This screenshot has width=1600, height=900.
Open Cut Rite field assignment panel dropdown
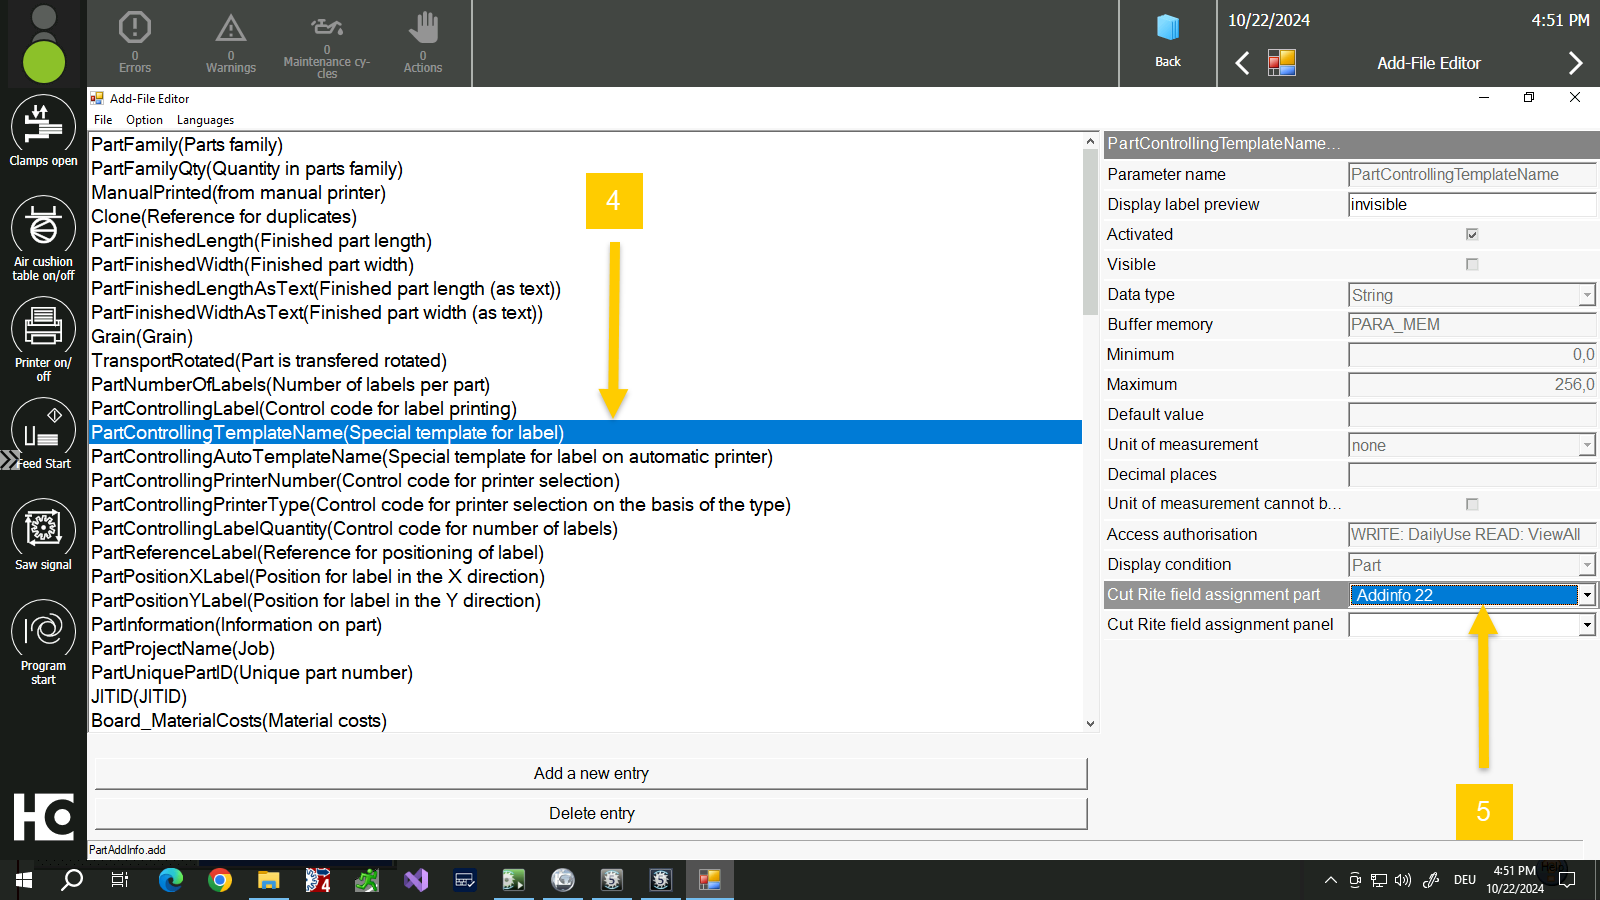click(x=1587, y=625)
